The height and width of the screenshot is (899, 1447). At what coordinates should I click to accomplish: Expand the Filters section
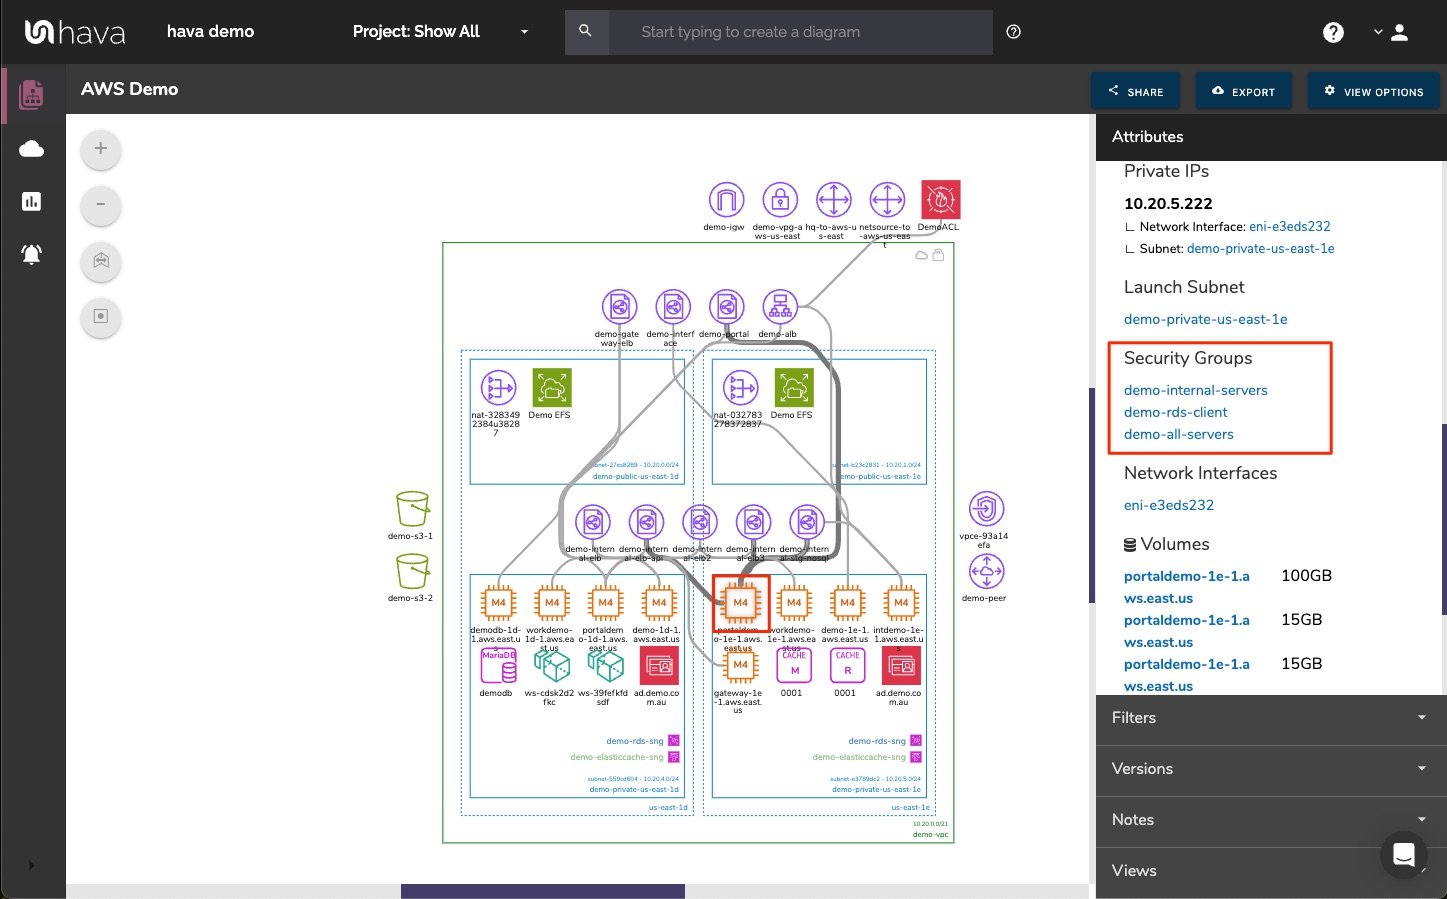point(1270,718)
